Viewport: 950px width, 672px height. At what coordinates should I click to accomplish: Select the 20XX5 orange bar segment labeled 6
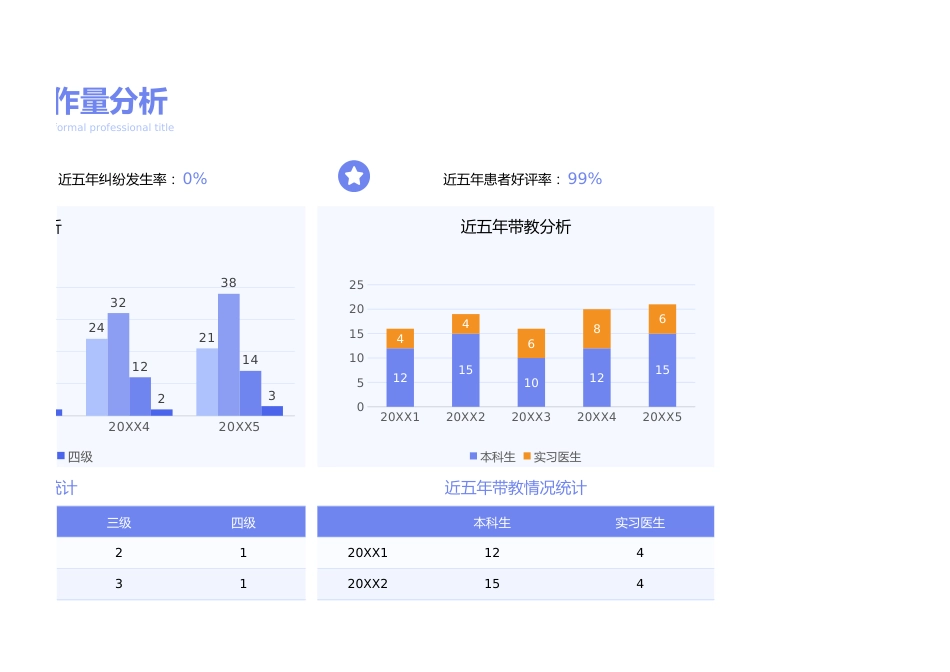pyautogui.click(x=662, y=319)
